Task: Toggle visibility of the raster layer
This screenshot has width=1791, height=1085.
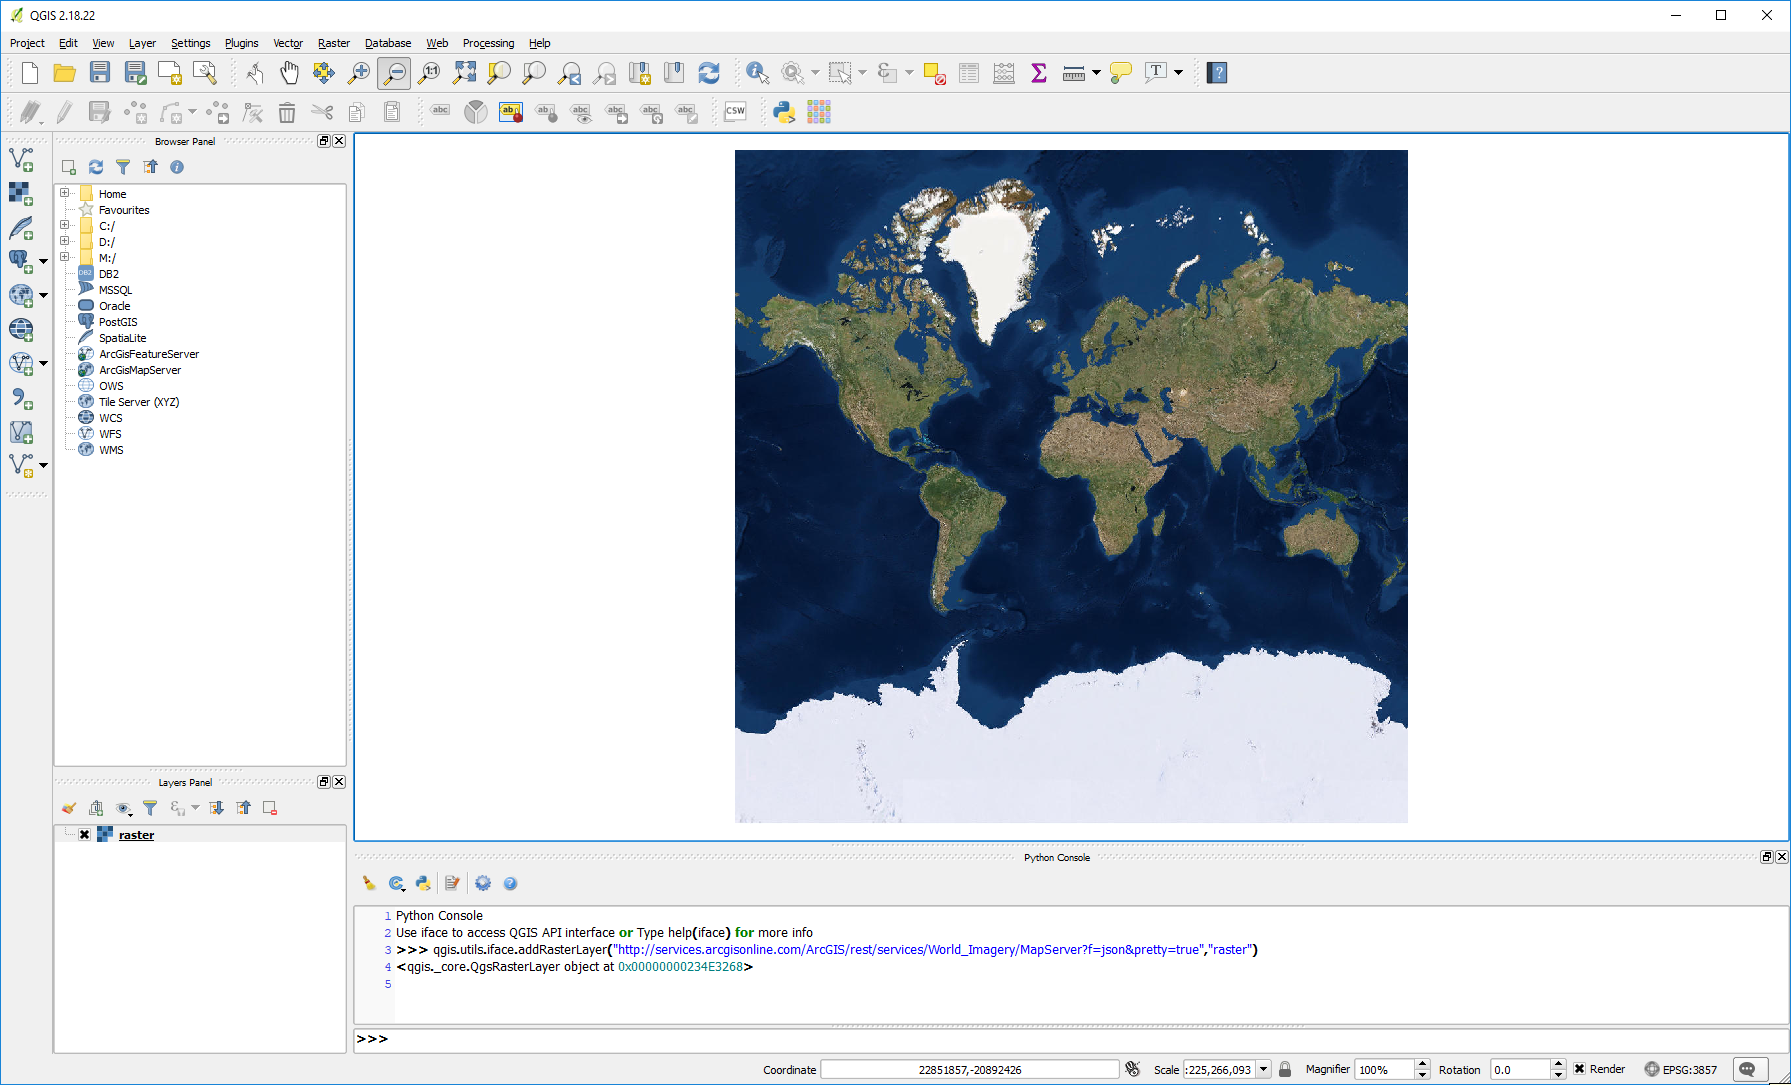Action: [84, 835]
